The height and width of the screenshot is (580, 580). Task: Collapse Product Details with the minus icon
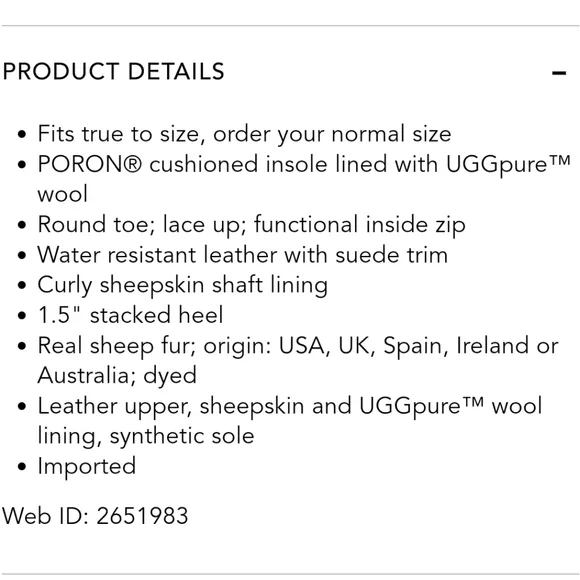(x=559, y=72)
